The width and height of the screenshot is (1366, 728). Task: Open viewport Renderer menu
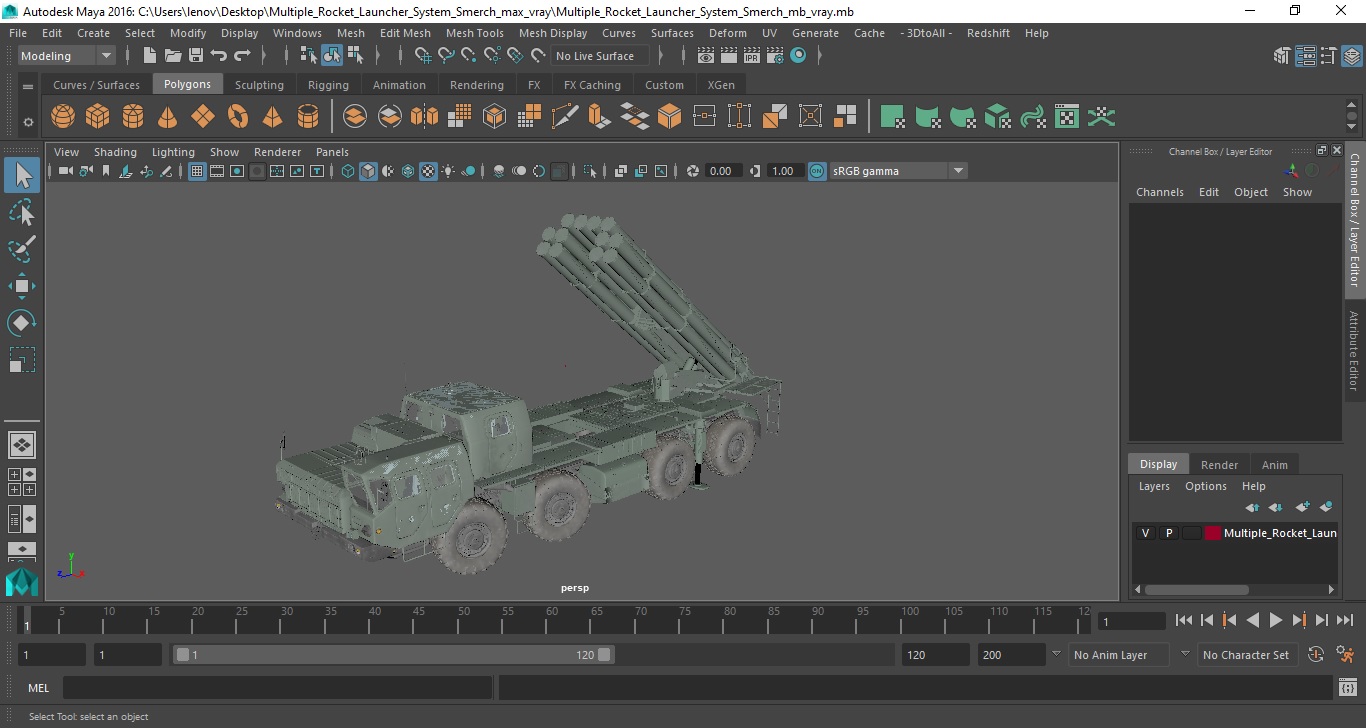[x=277, y=152]
